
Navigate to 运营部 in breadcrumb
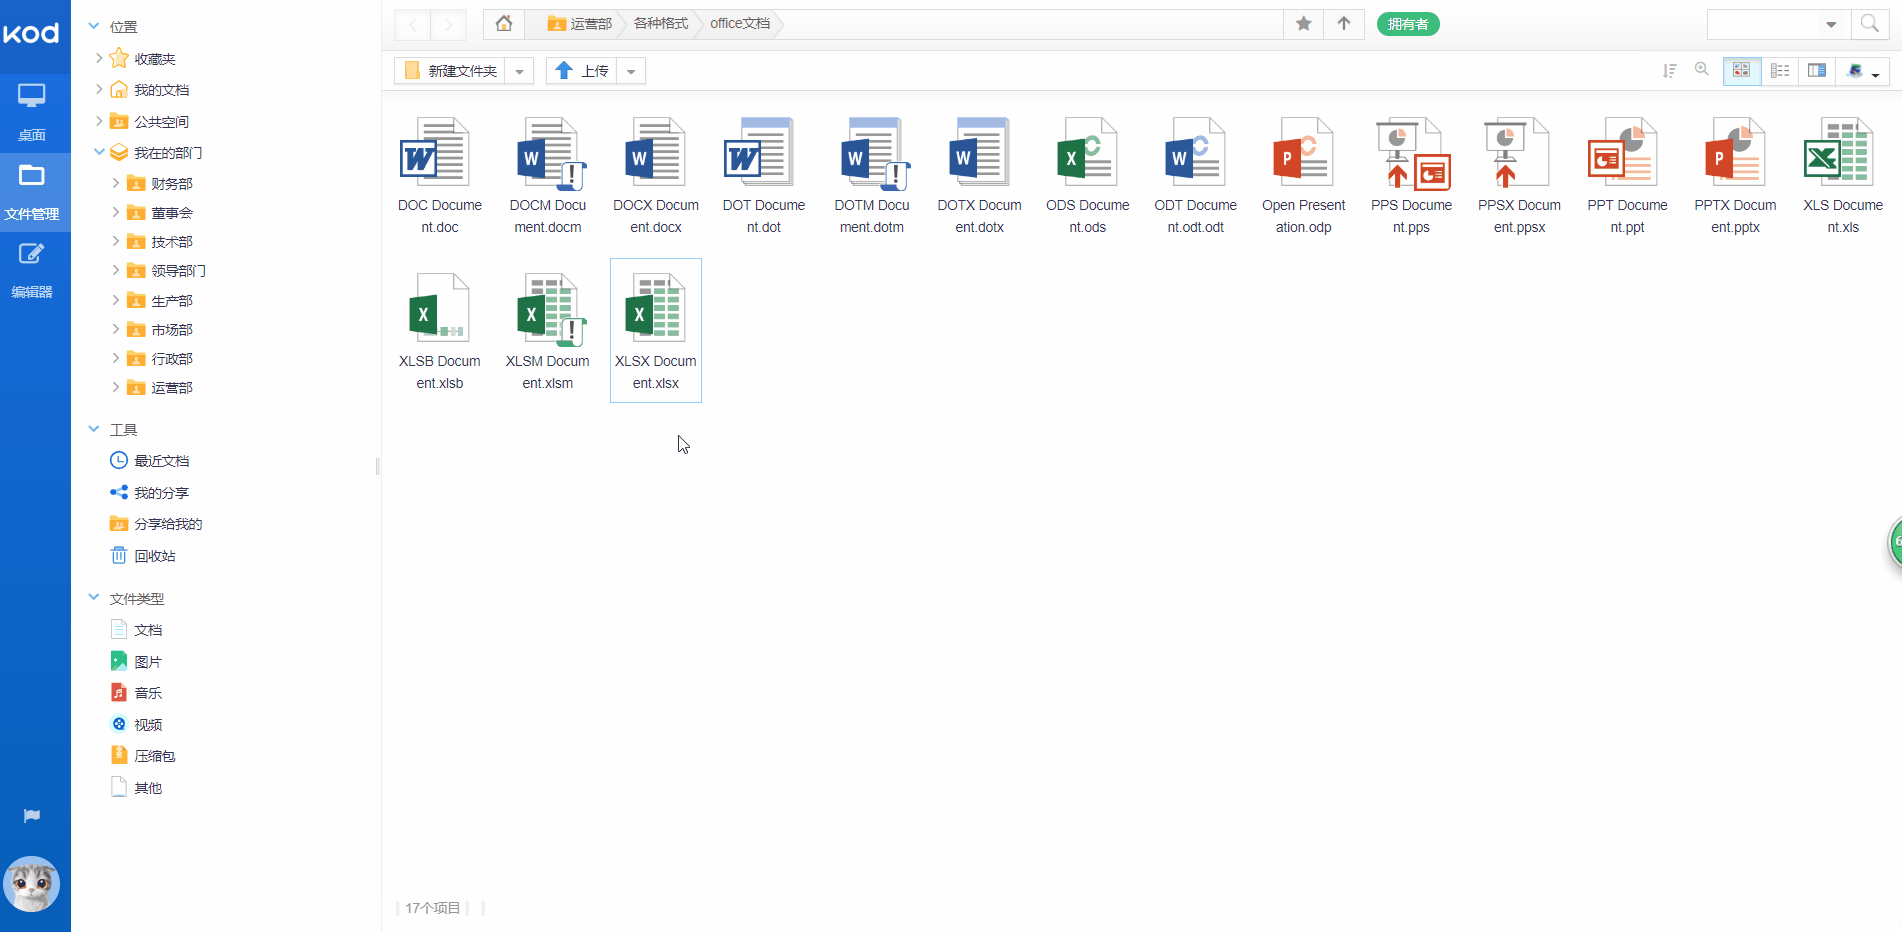pos(580,23)
